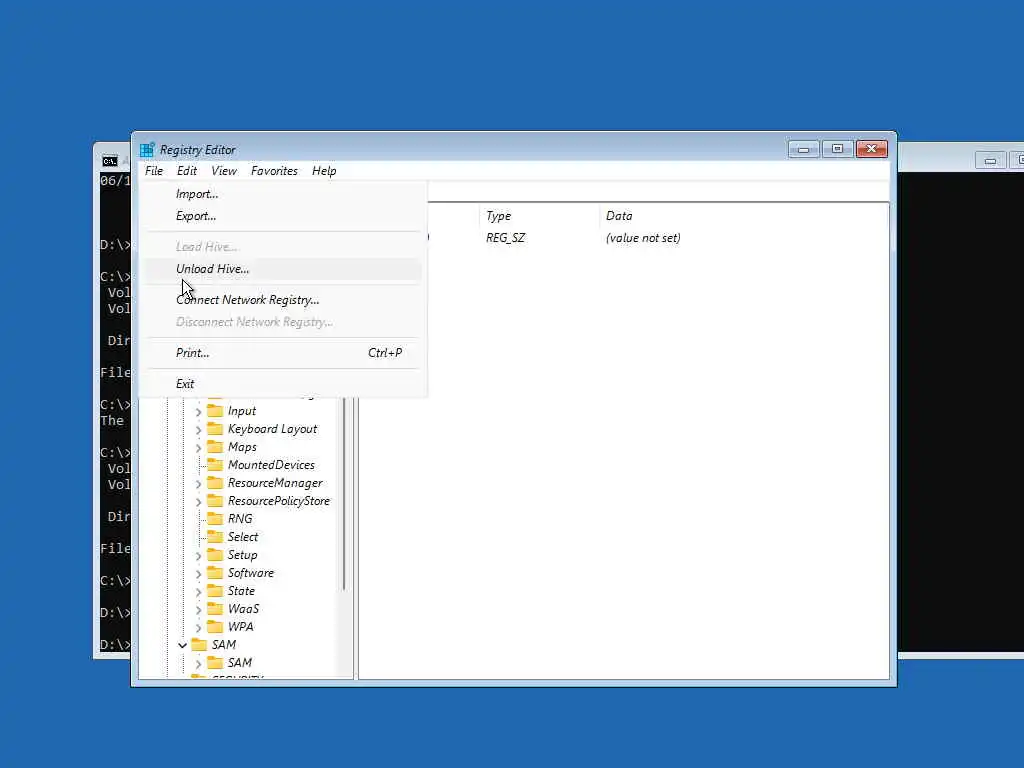Viewport: 1024px width, 768px height.
Task: Click the REG_SZ type cell
Action: 505,238
